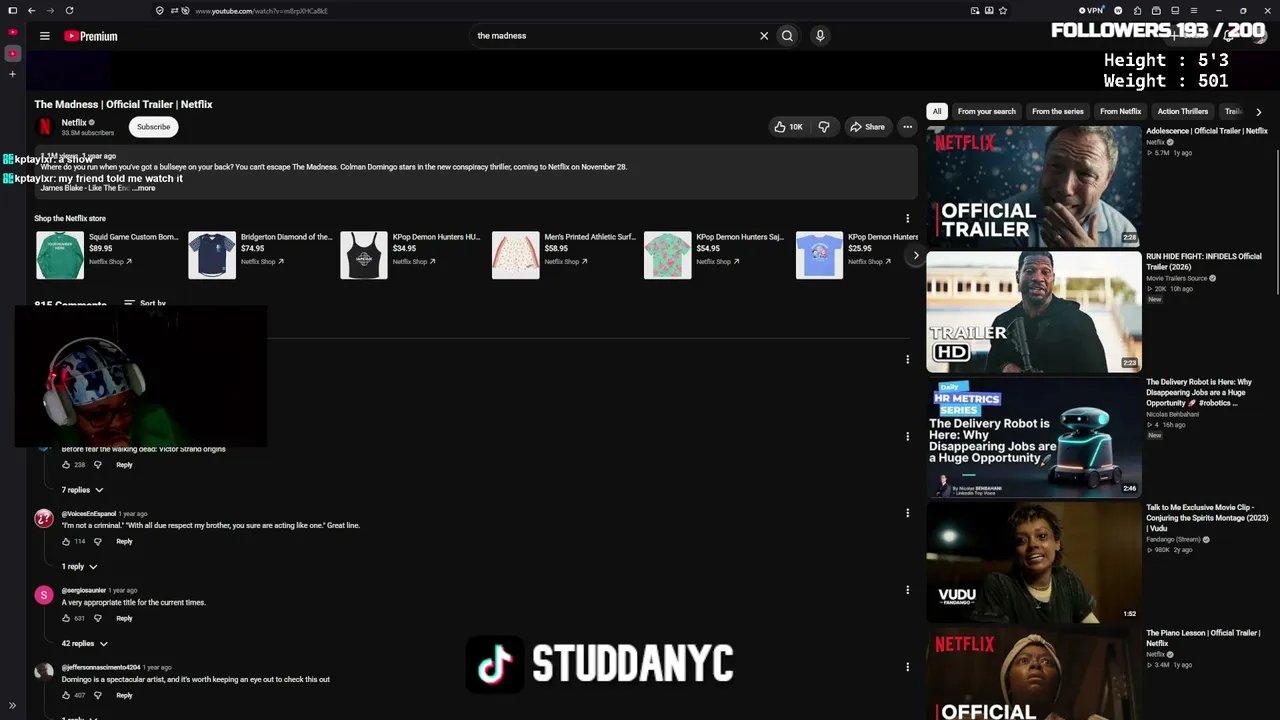Open the browser VPN control
Viewport: 1280px width, 720px height.
point(1090,11)
